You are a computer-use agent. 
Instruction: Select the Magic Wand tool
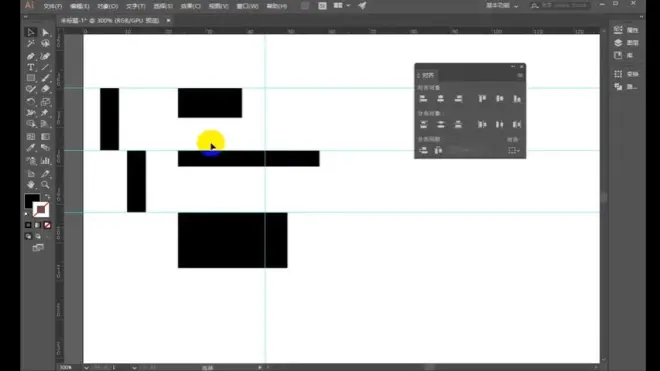pos(31,44)
